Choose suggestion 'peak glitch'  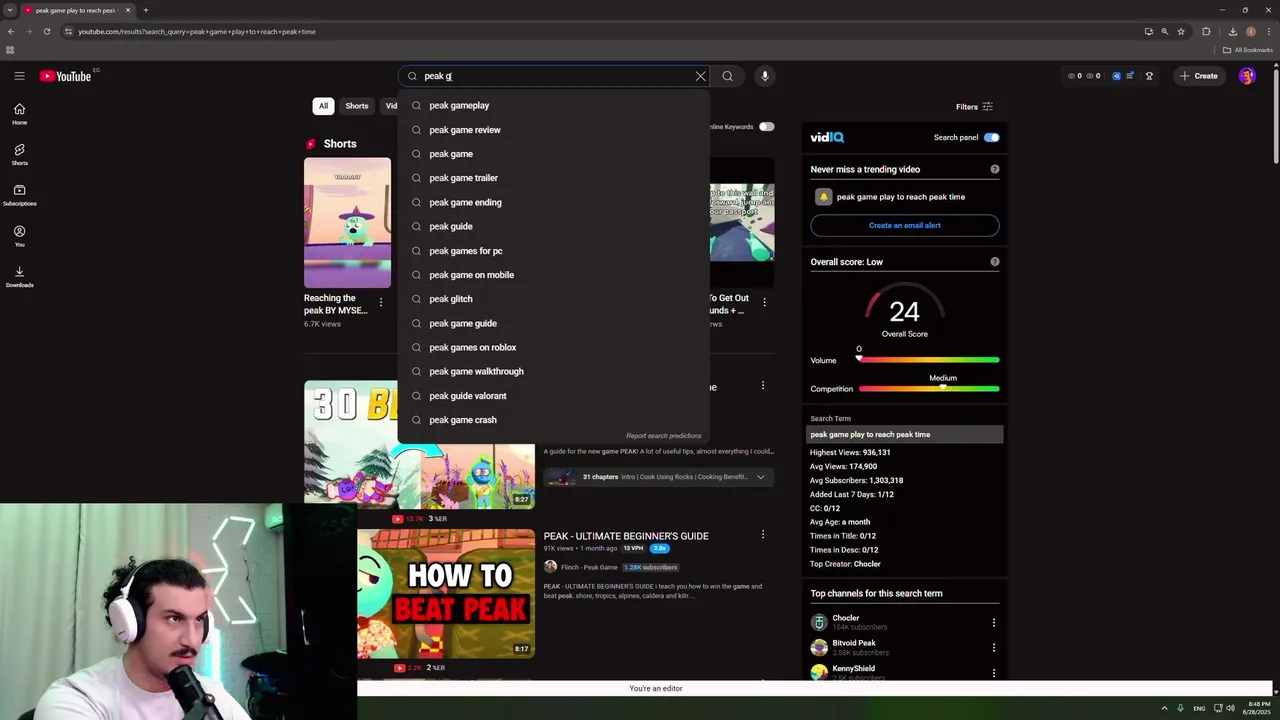tap(553, 299)
